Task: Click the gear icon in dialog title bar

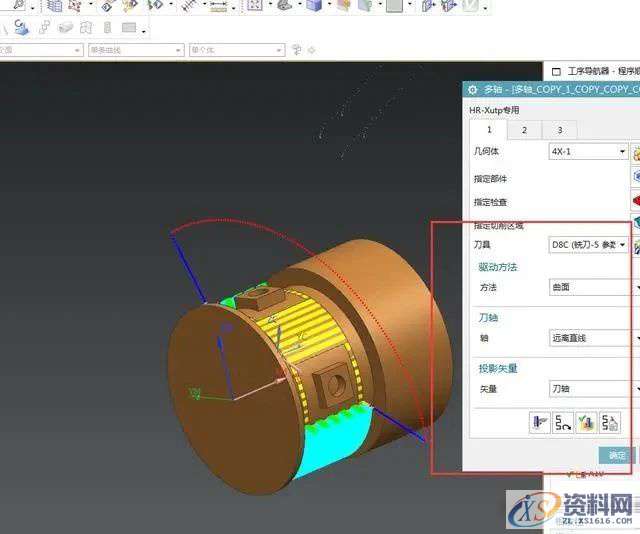Action: (472, 89)
